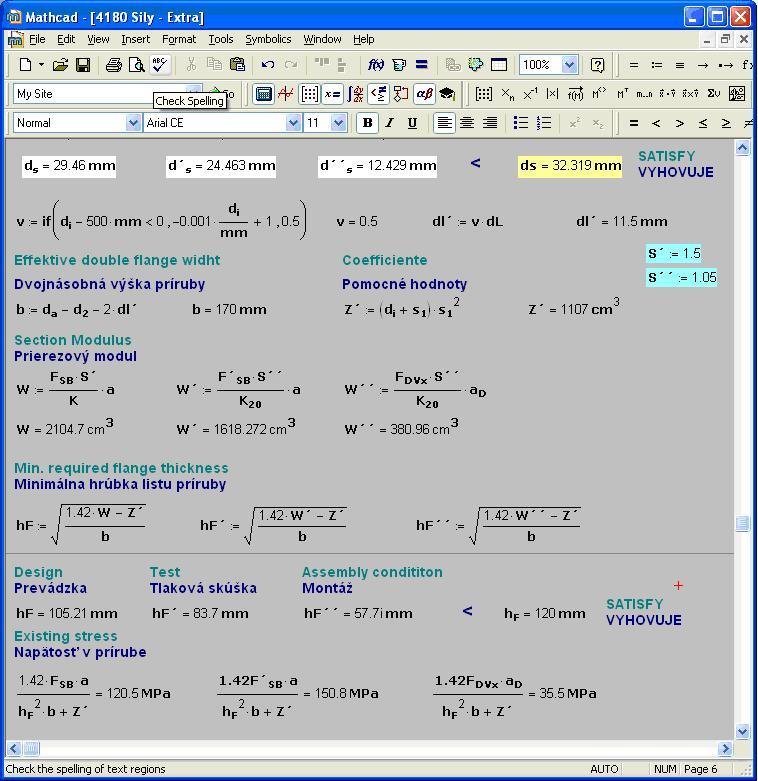Select the cyan S´´ := 1.05 definition
Screen dimensions: 758x781
(x=681, y=277)
